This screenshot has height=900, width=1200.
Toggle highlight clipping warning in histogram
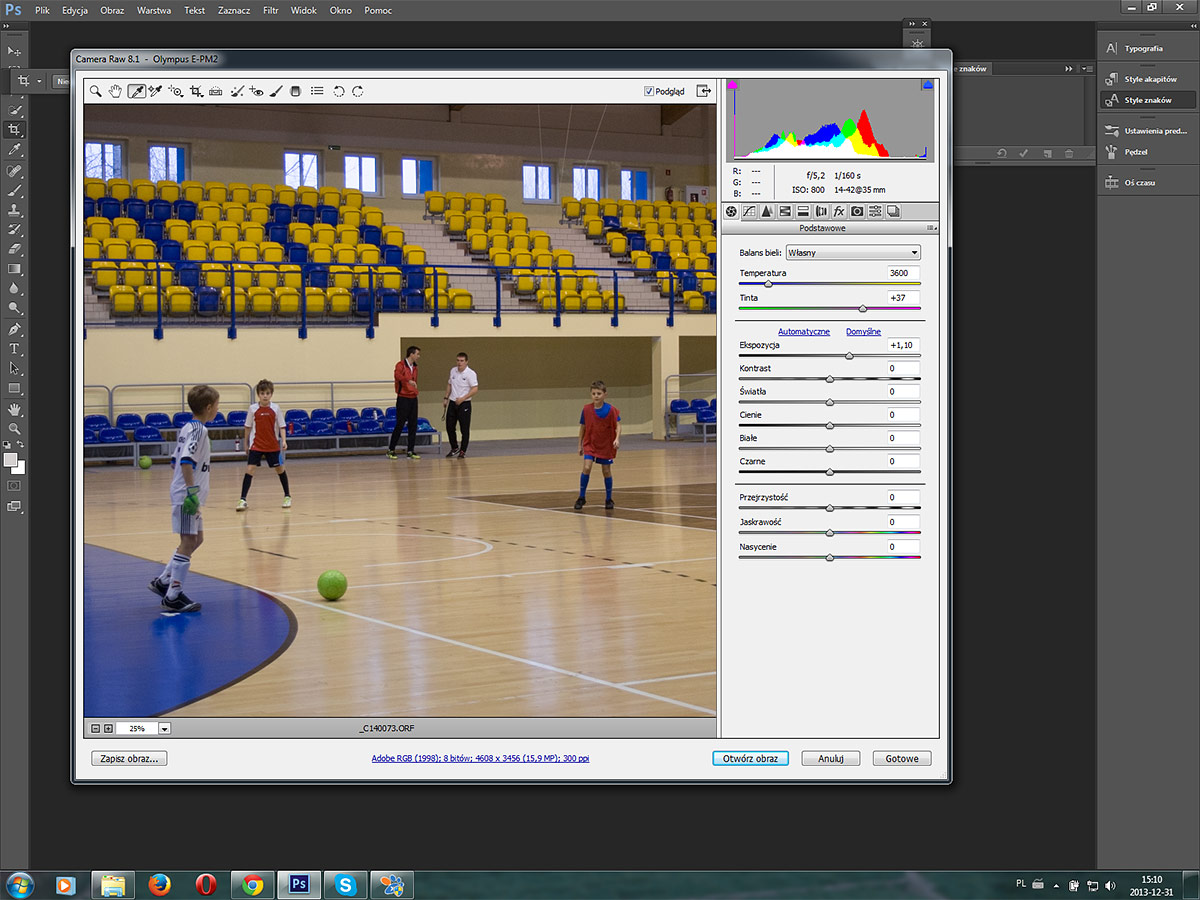pos(928,86)
